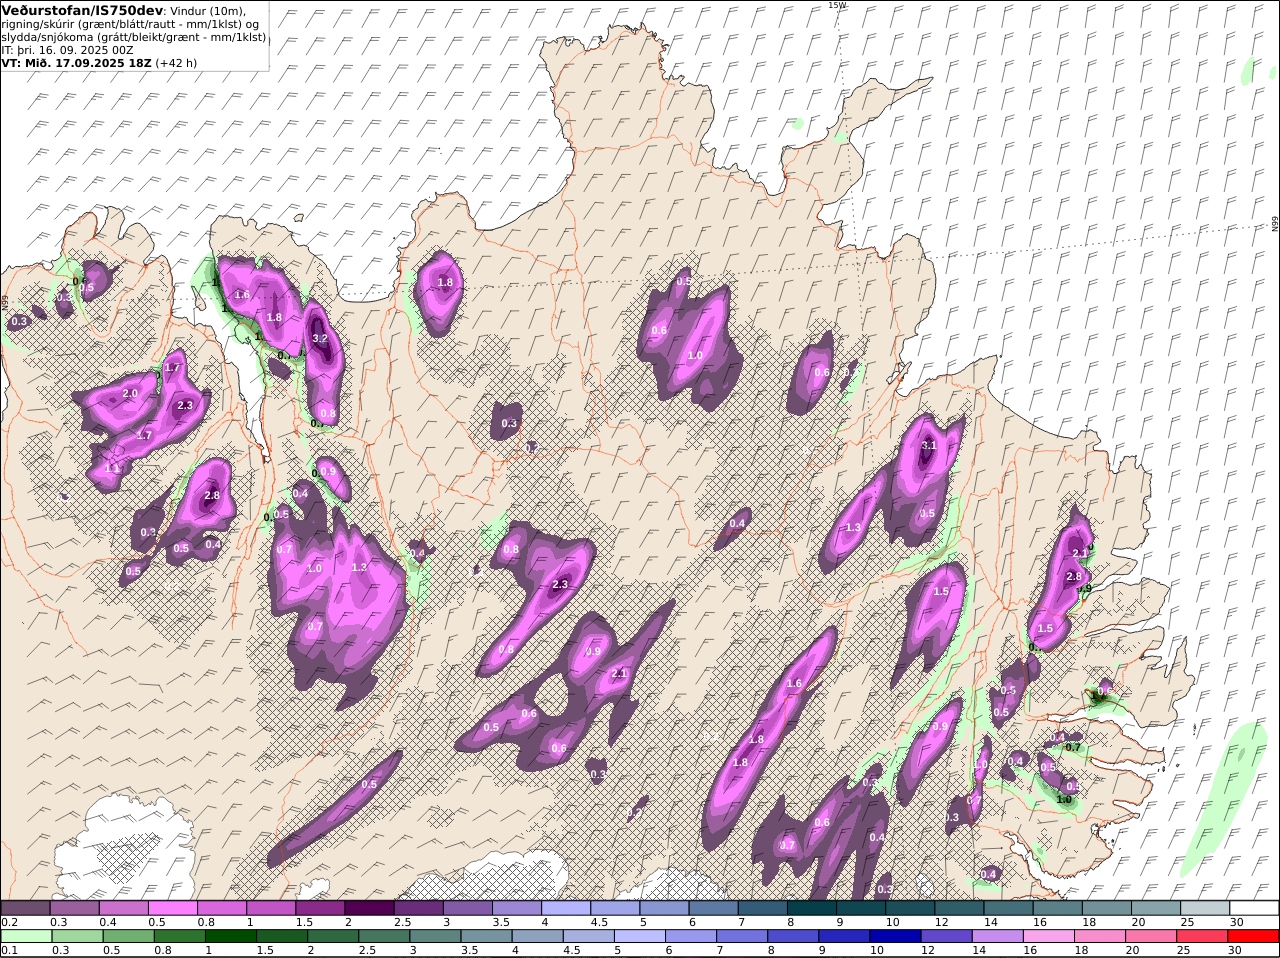Click the VT valid time line in header

(x=98, y=62)
